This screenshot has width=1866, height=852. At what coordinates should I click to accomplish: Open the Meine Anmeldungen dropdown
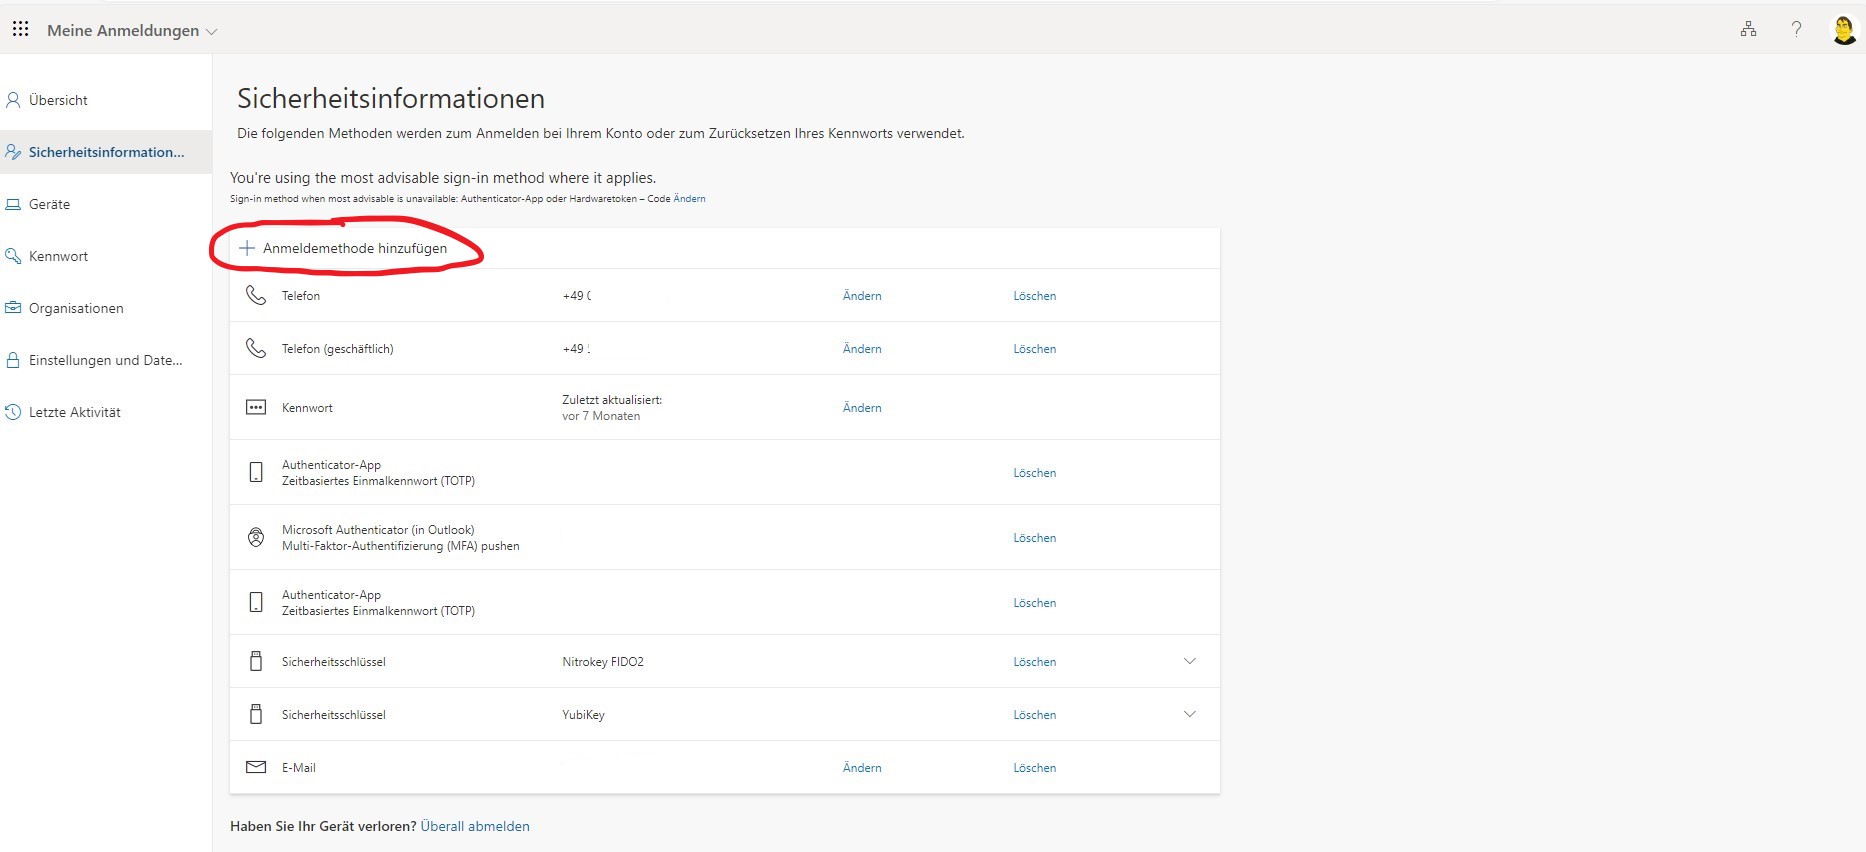pos(132,31)
